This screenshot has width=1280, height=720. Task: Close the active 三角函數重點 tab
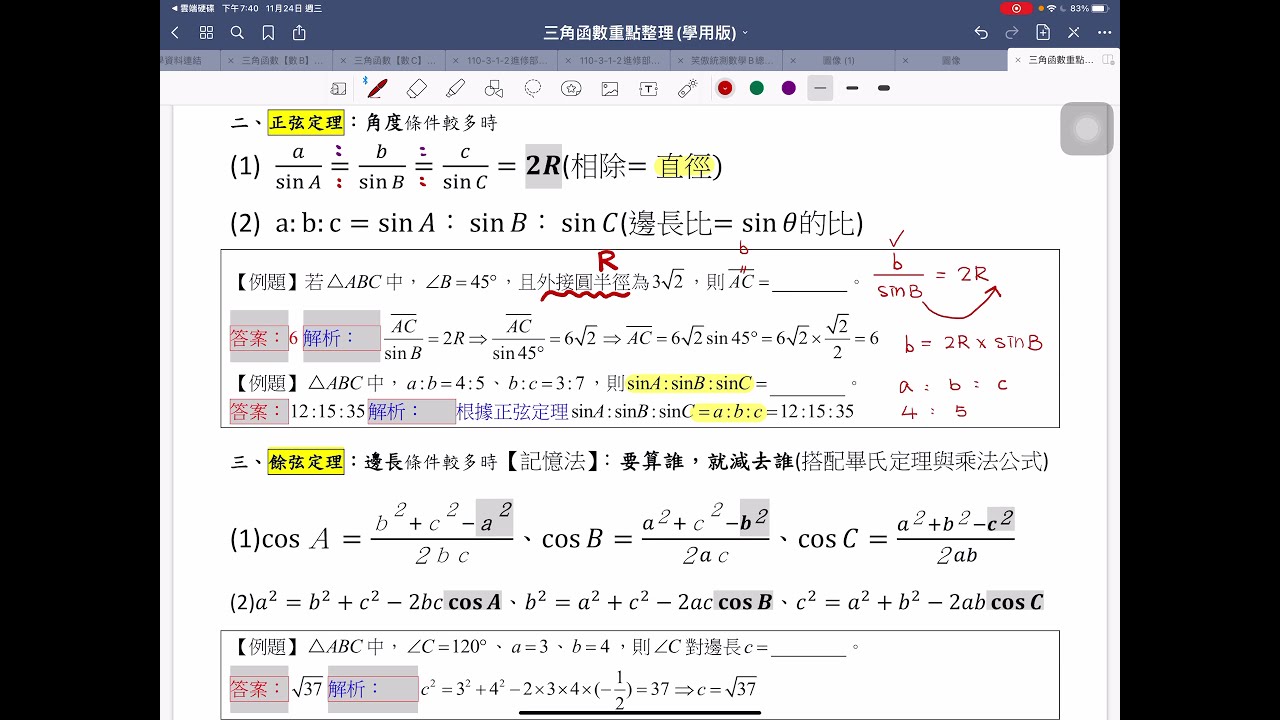pyautogui.click(x=1018, y=60)
